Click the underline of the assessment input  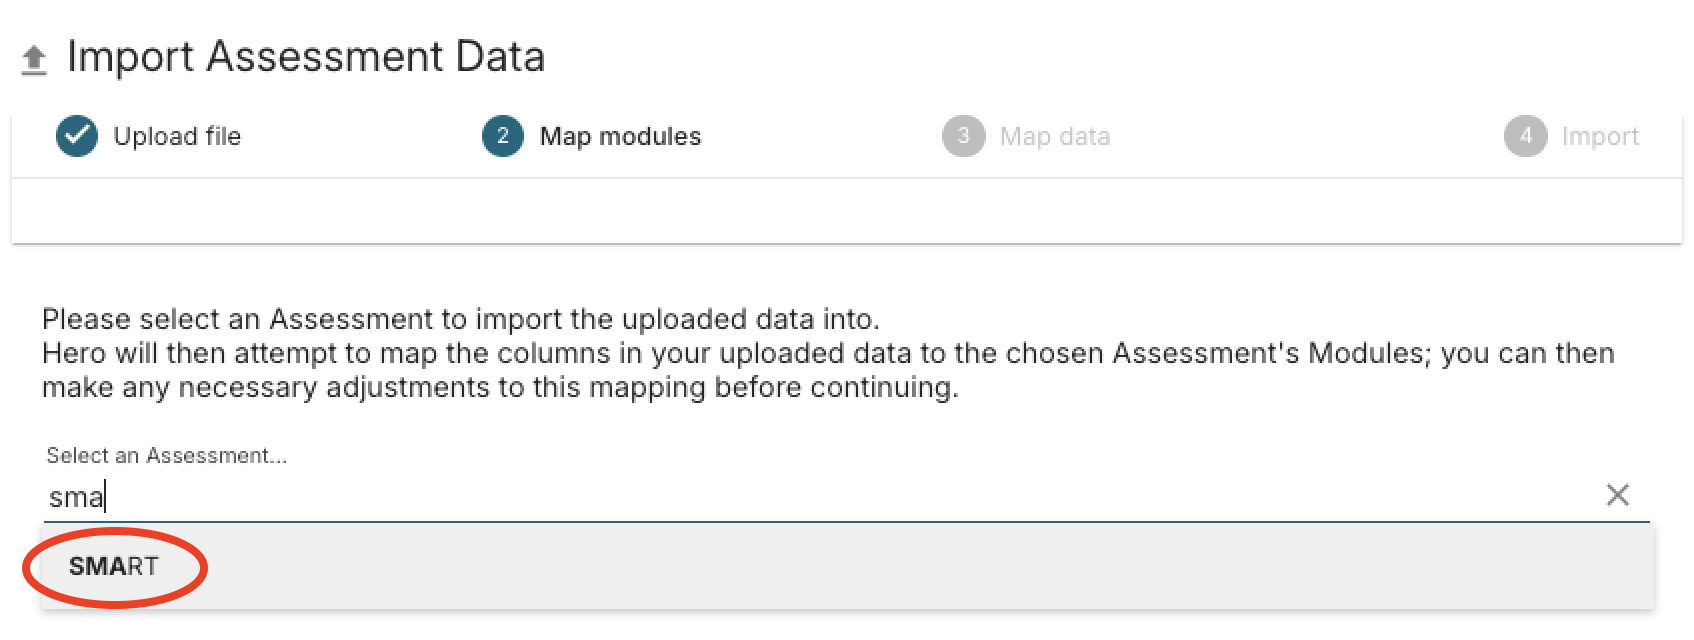tap(846, 521)
